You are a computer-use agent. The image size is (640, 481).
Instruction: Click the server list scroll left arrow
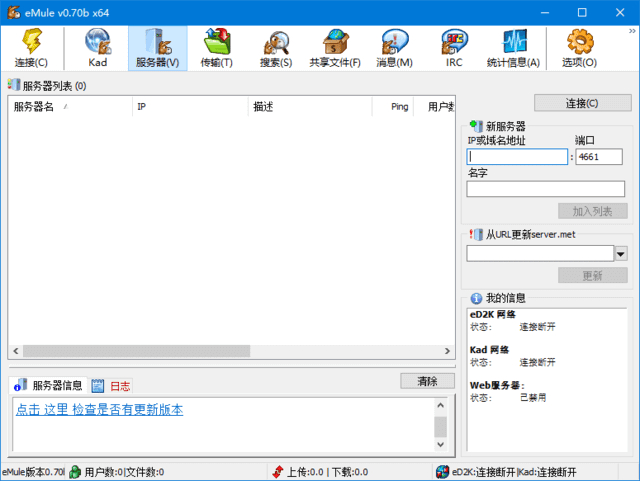coord(16,351)
